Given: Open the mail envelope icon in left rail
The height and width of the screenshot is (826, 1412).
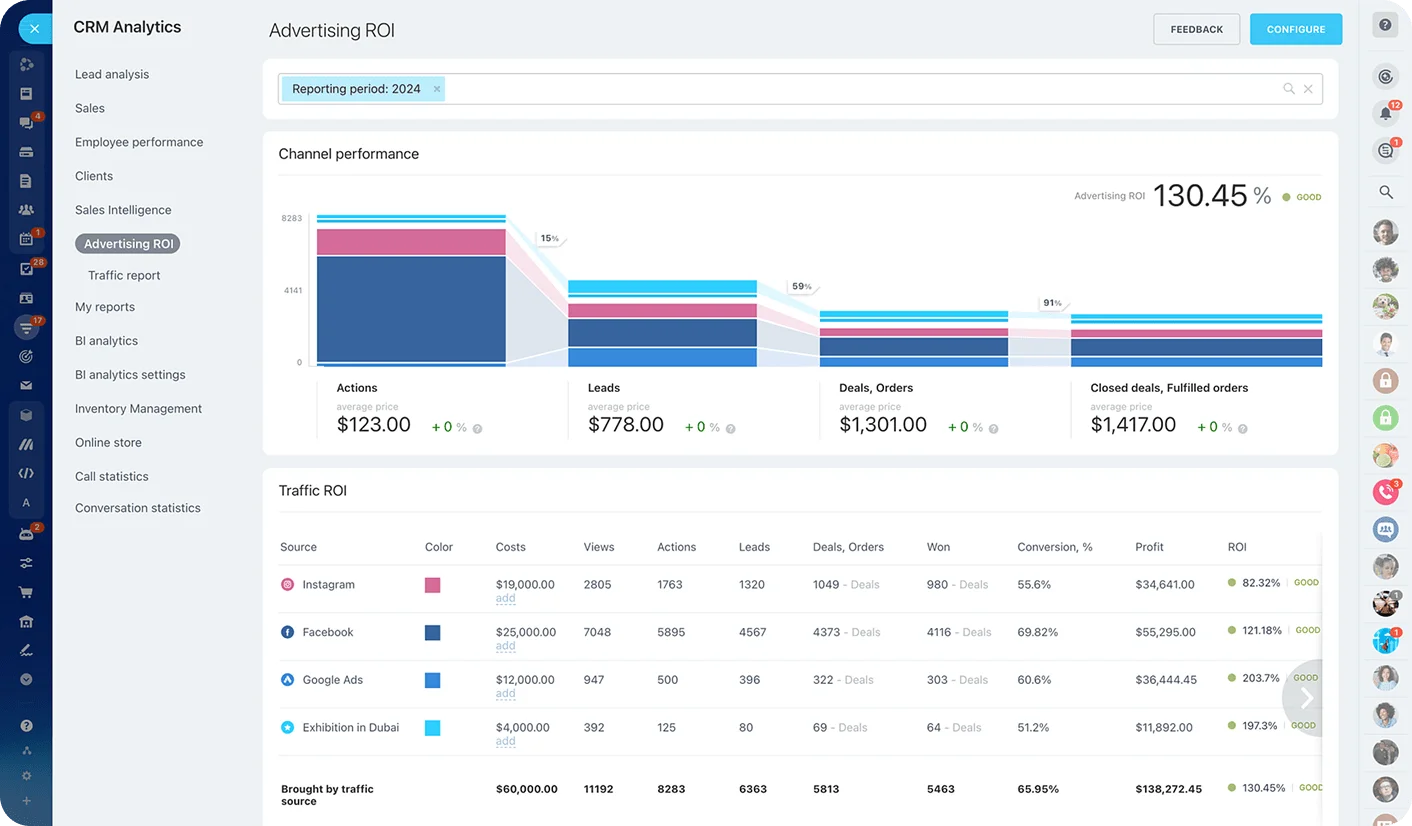Looking at the screenshot, I should pos(26,385).
